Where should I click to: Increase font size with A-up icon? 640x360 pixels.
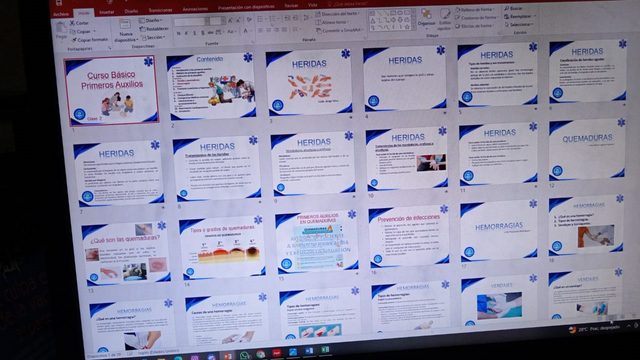[230, 20]
